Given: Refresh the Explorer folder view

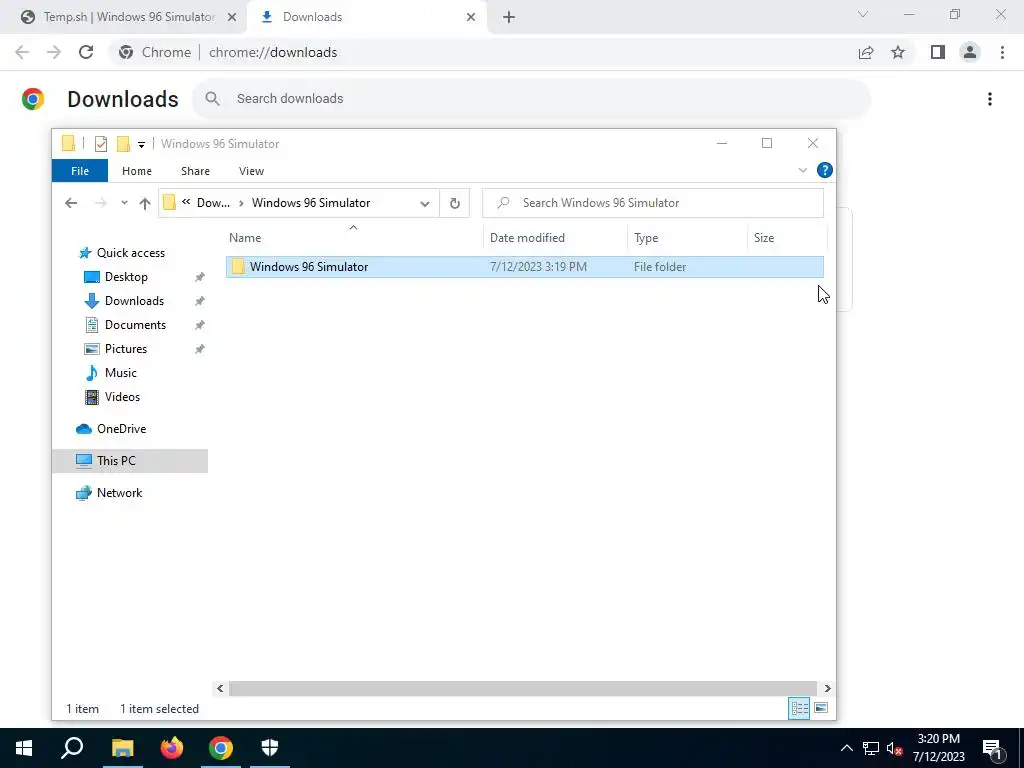Looking at the screenshot, I should click(455, 203).
